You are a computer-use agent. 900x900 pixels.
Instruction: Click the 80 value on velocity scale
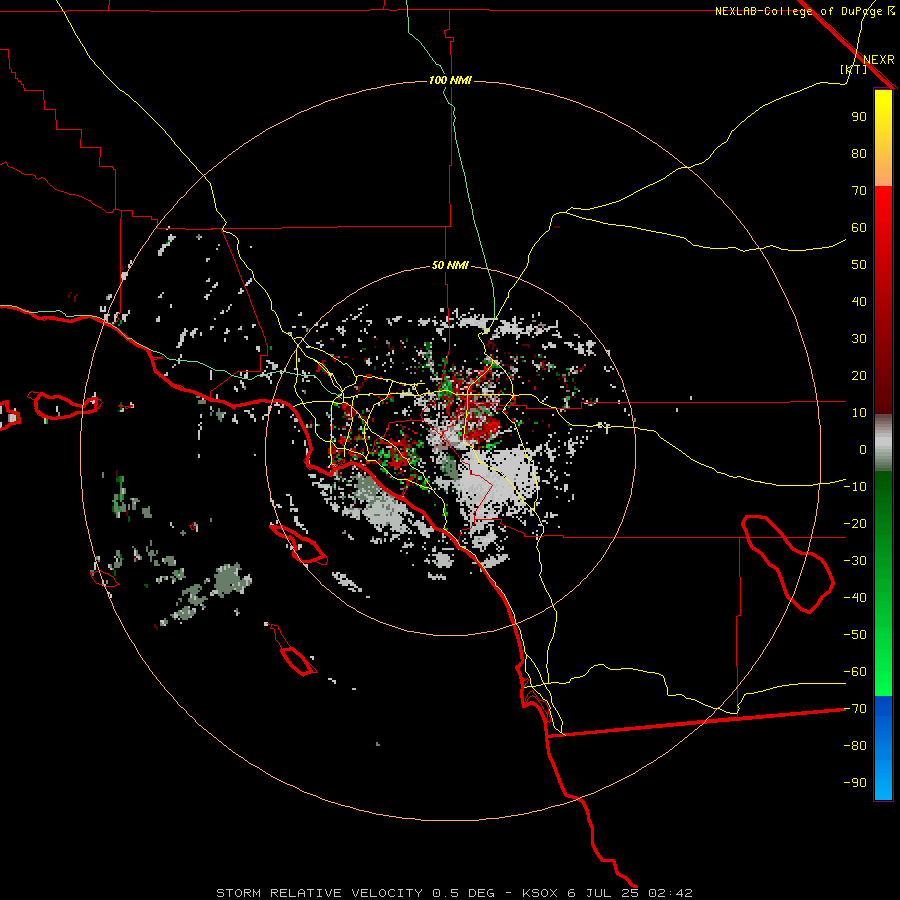(859, 153)
